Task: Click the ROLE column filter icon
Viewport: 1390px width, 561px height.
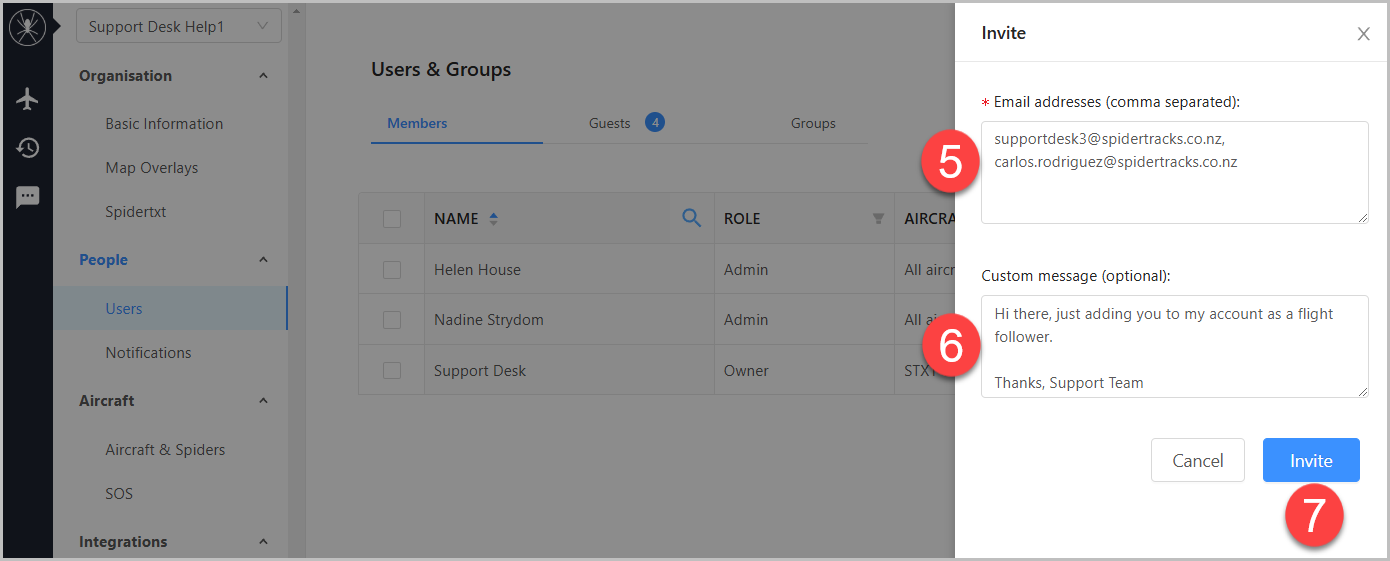Action: pyautogui.click(x=878, y=219)
